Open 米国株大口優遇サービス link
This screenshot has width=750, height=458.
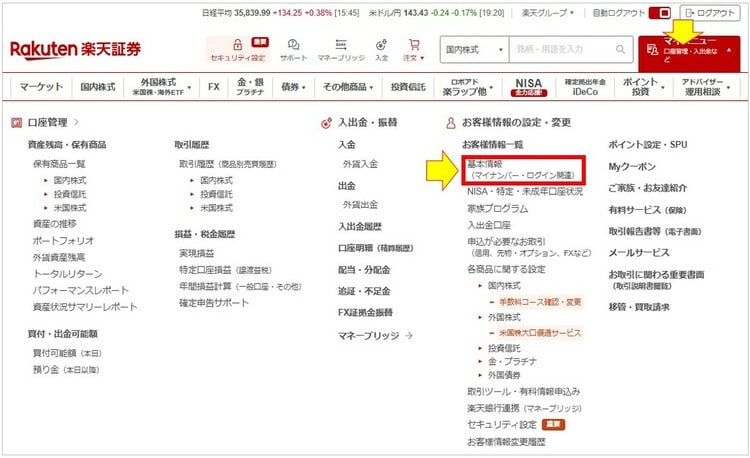click(540, 333)
